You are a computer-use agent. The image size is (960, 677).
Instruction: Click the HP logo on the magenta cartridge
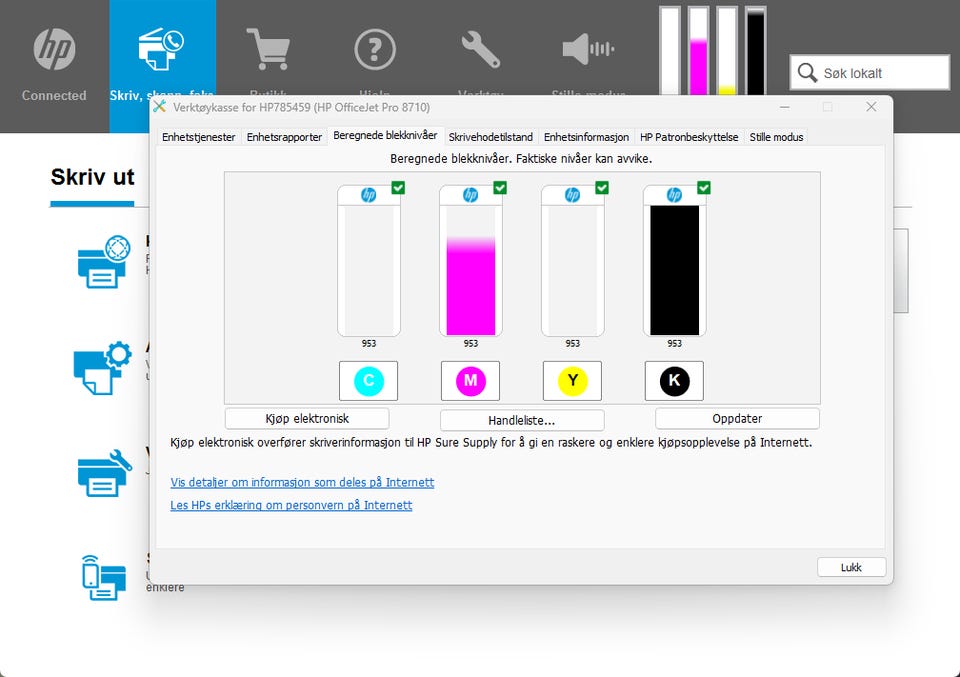(470, 195)
